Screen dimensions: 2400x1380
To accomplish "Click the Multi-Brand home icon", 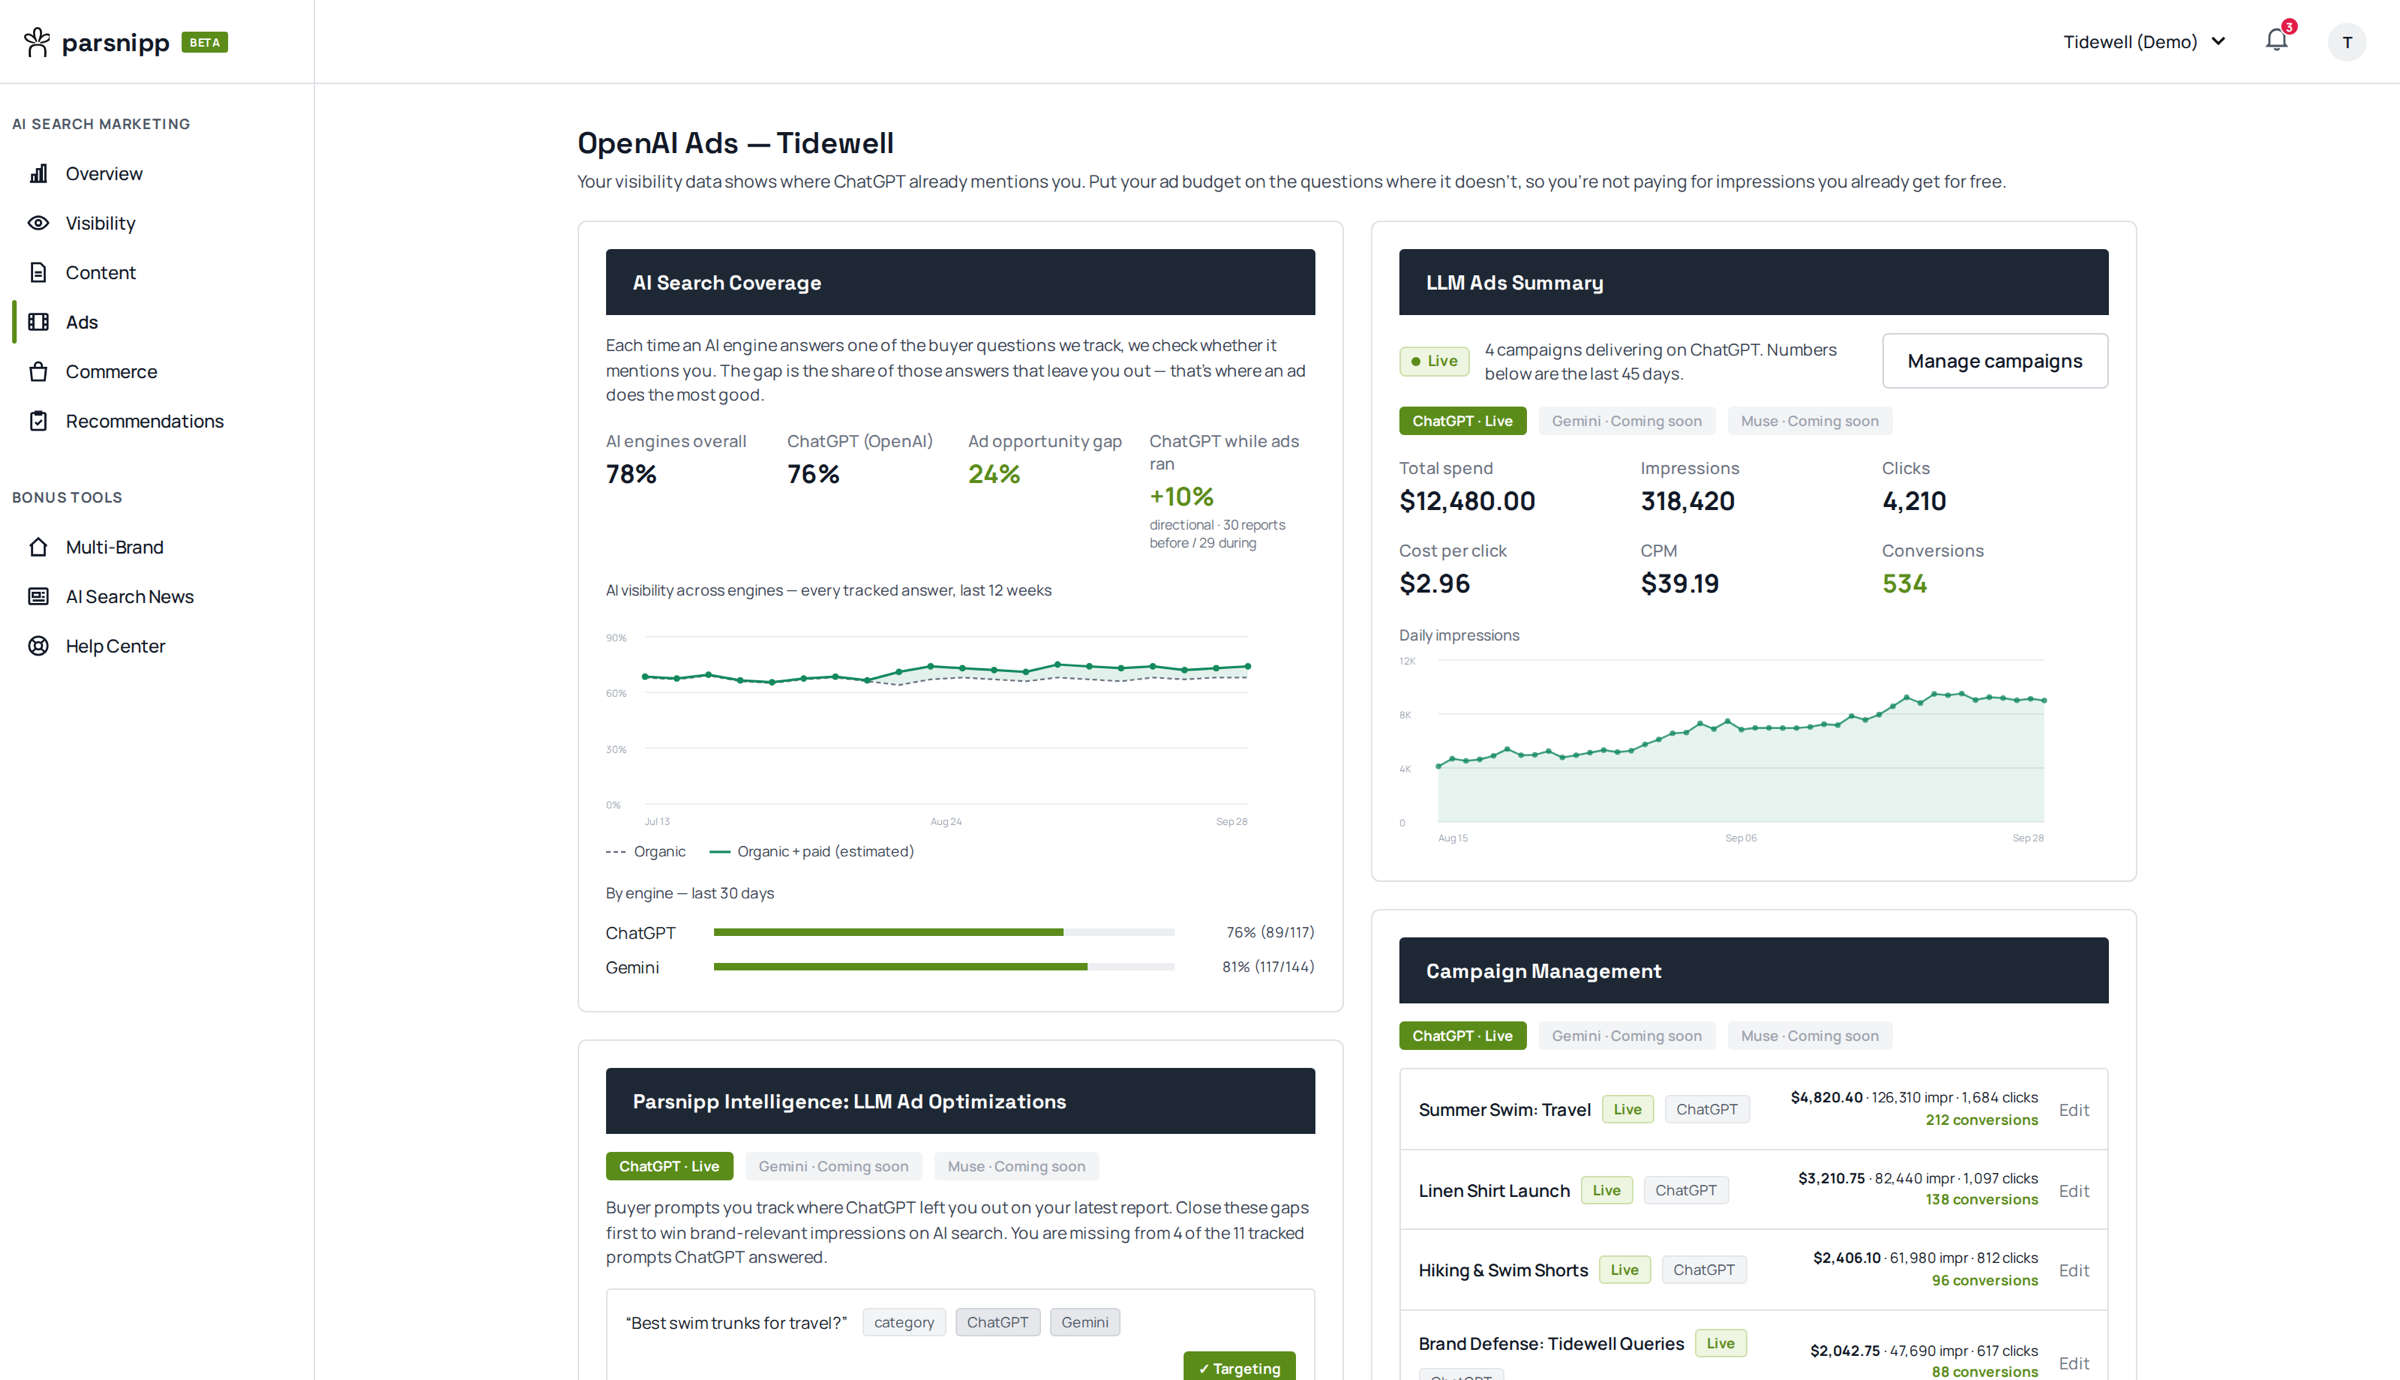I will [x=38, y=547].
